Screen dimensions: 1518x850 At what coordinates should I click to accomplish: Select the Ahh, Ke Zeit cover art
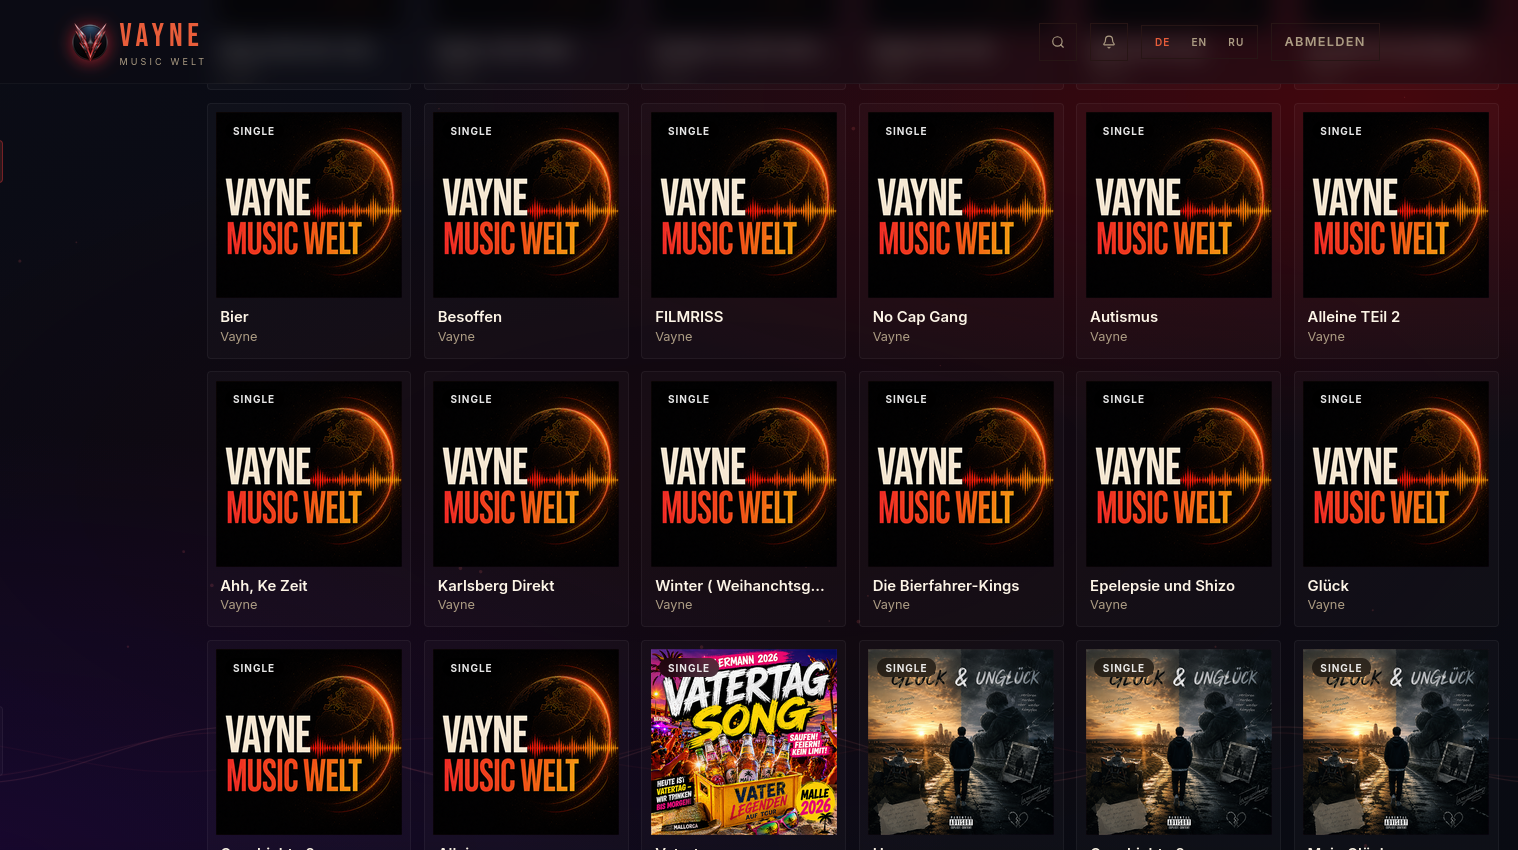coord(309,474)
